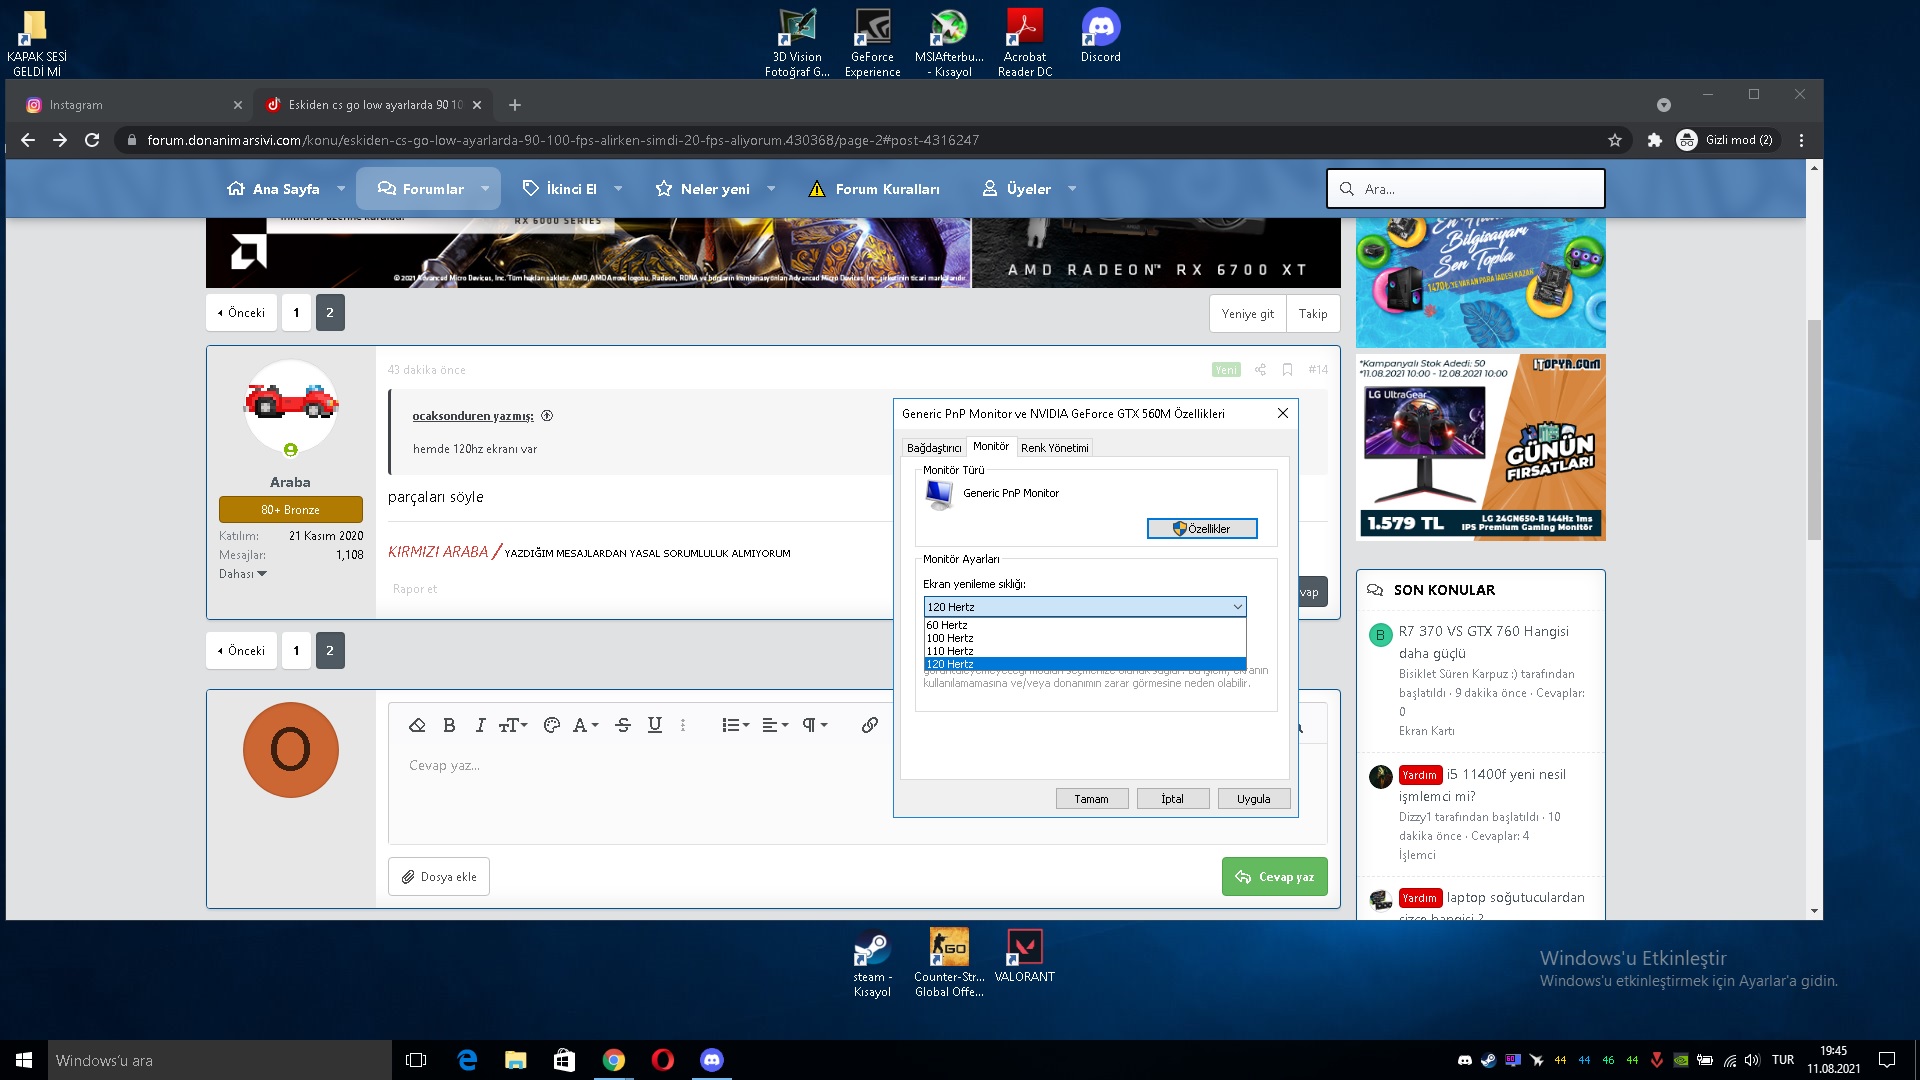The height and width of the screenshot is (1080, 1920).
Task: Click the share icon on post #14
Action: [1260, 370]
